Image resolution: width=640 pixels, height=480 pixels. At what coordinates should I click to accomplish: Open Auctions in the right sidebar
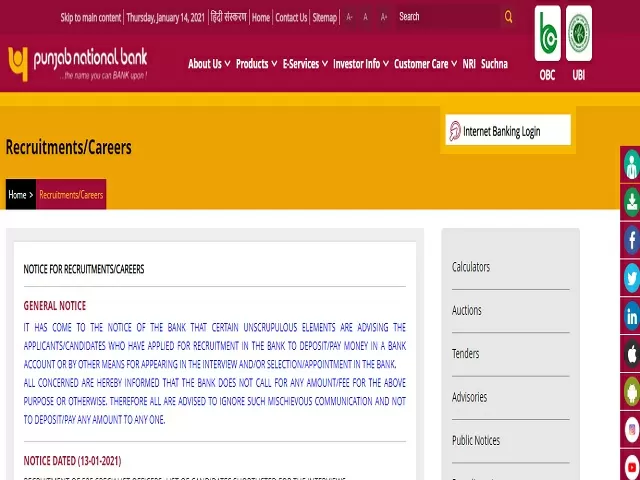click(467, 310)
